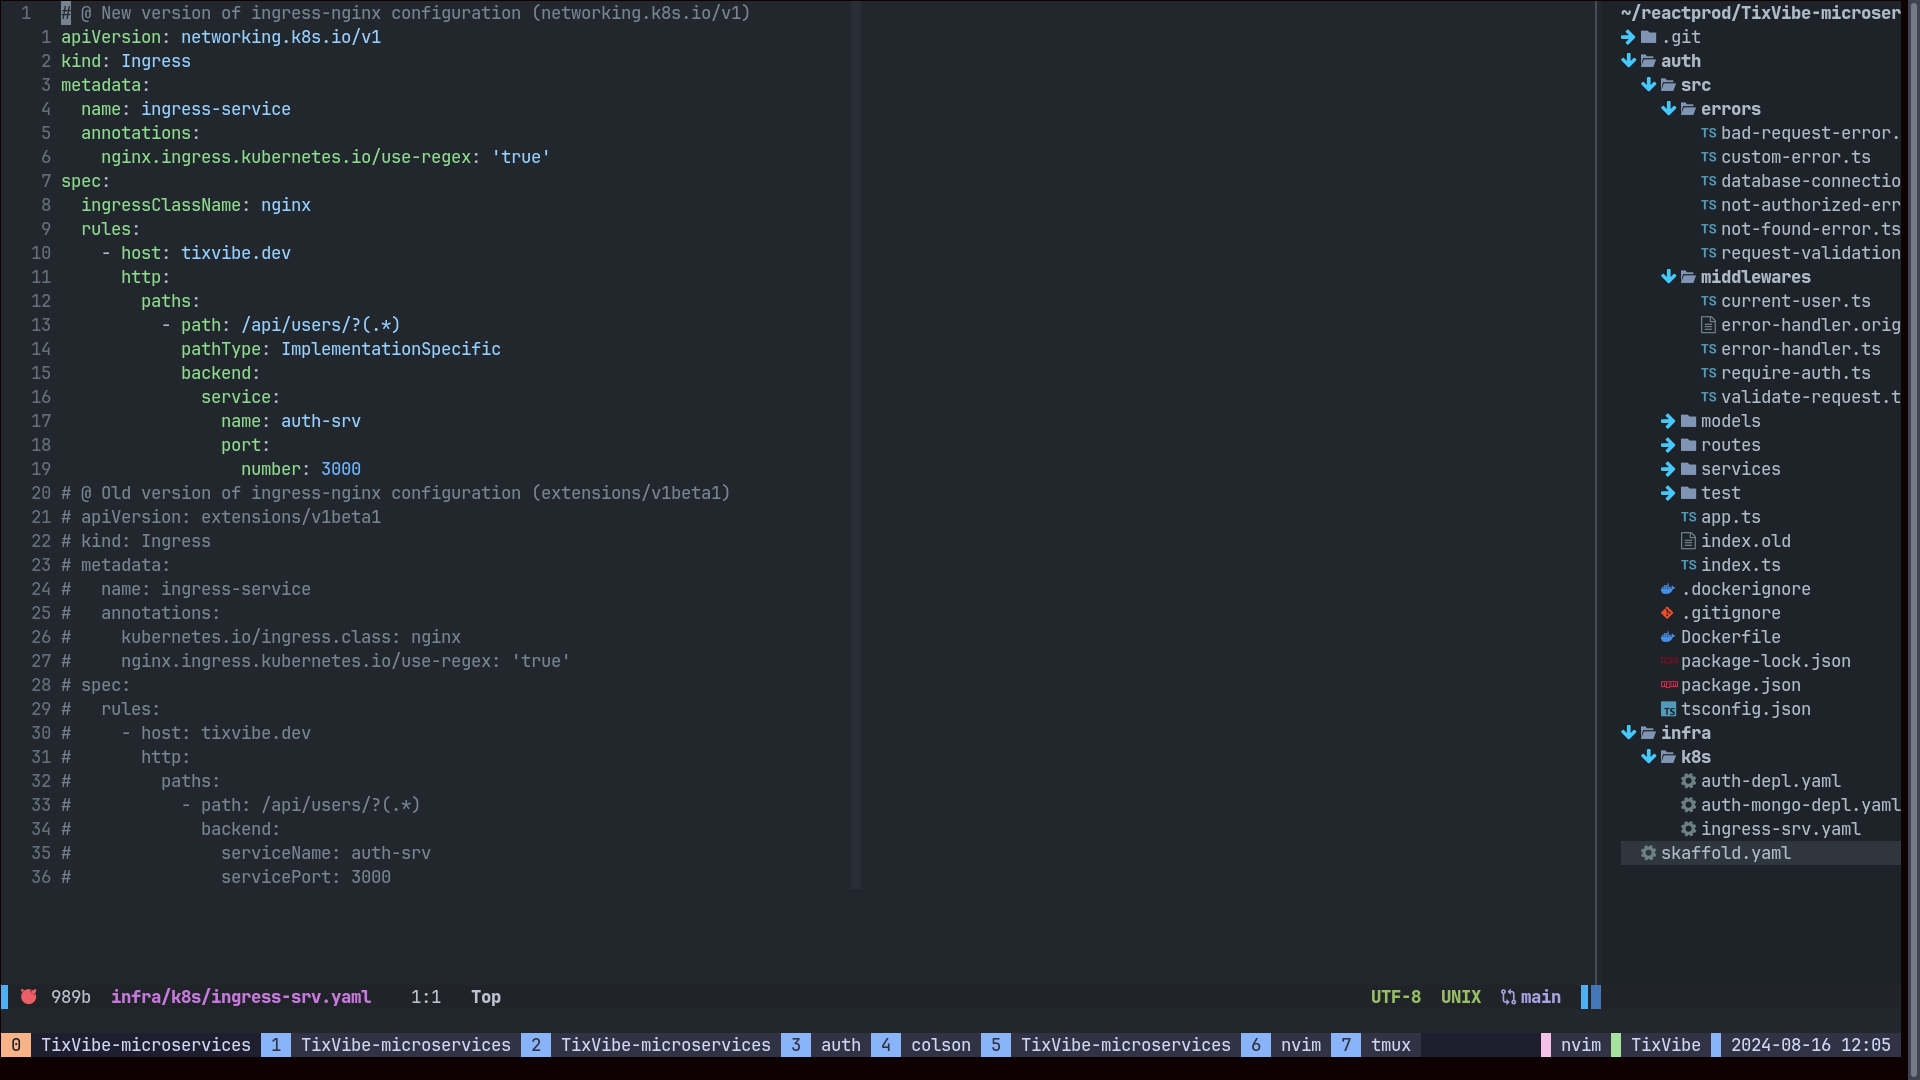Collapse the errors folder arrow
The image size is (1920, 1080).
[x=1668, y=109]
